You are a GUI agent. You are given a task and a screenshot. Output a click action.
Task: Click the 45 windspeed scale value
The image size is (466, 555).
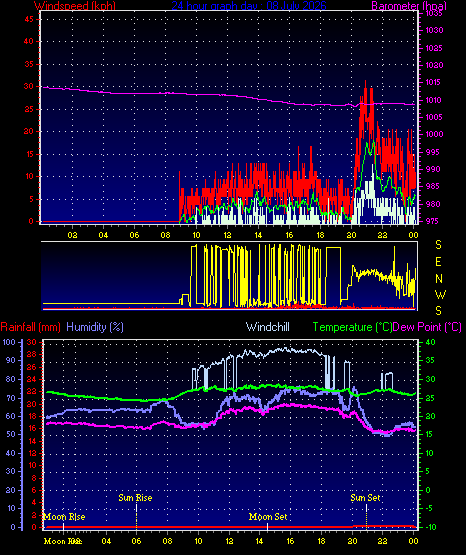pyautogui.click(x=29, y=19)
